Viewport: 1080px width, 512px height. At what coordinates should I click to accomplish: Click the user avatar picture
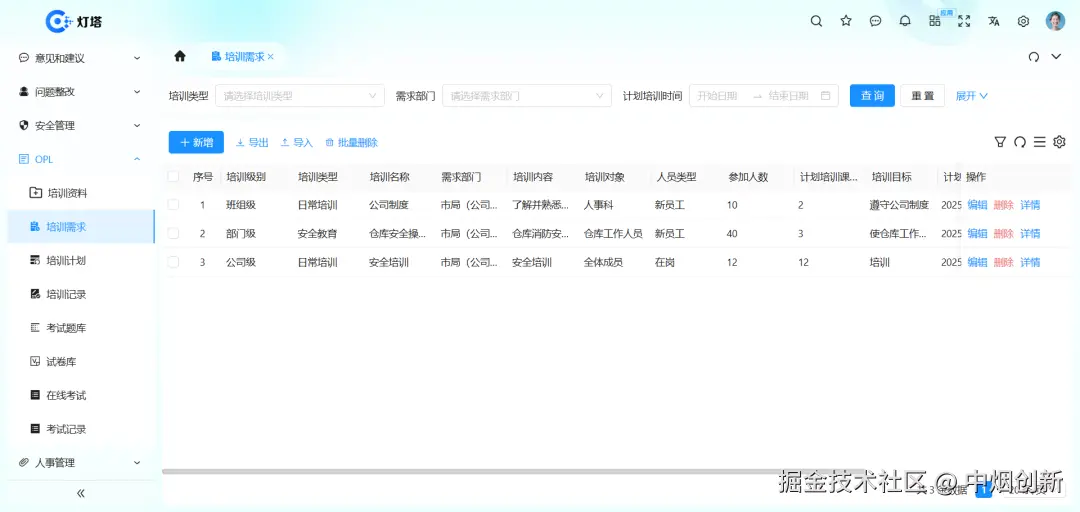pyautogui.click(x=1055, y=21)
